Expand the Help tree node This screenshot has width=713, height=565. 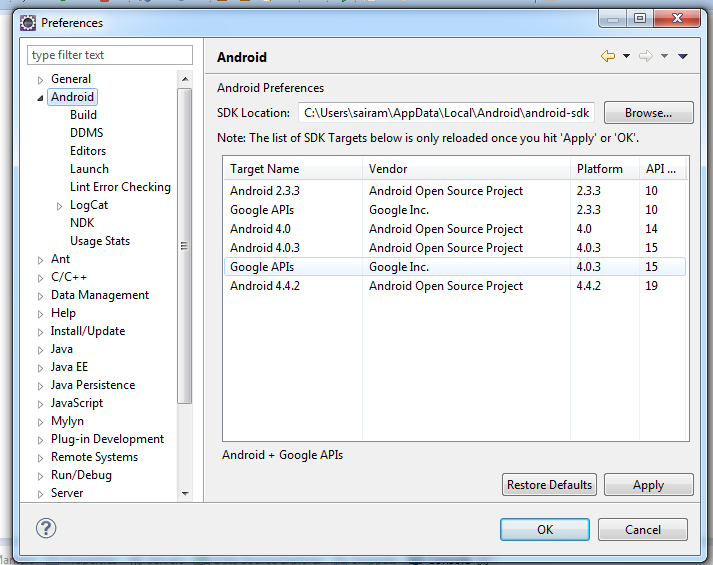pyautogui.click(x=40, y=314)
